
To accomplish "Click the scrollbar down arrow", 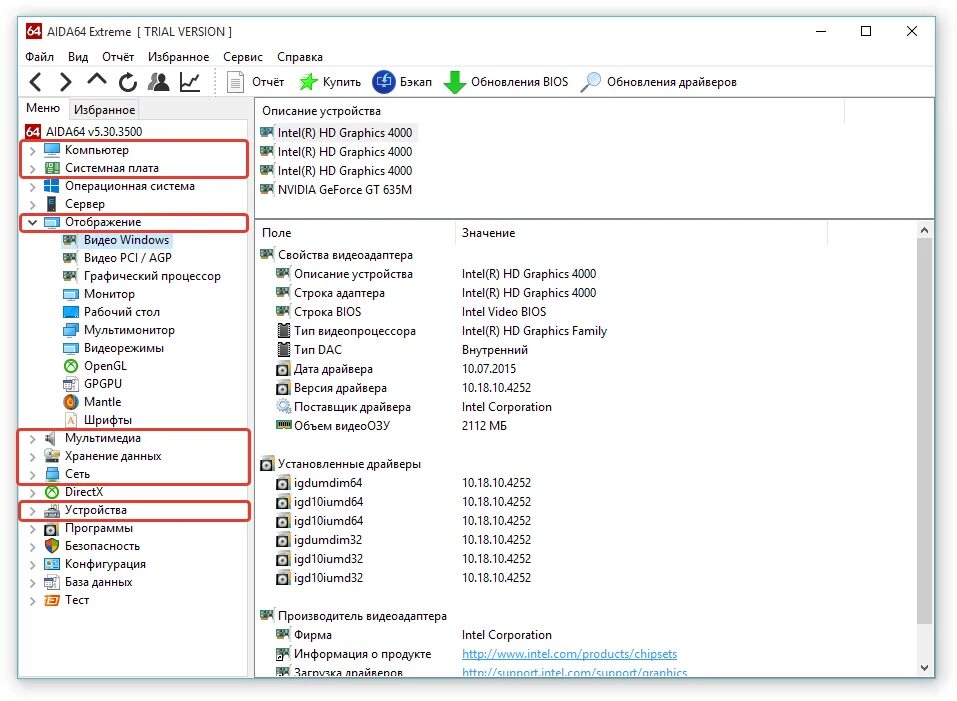I will (x=924, y=668).
